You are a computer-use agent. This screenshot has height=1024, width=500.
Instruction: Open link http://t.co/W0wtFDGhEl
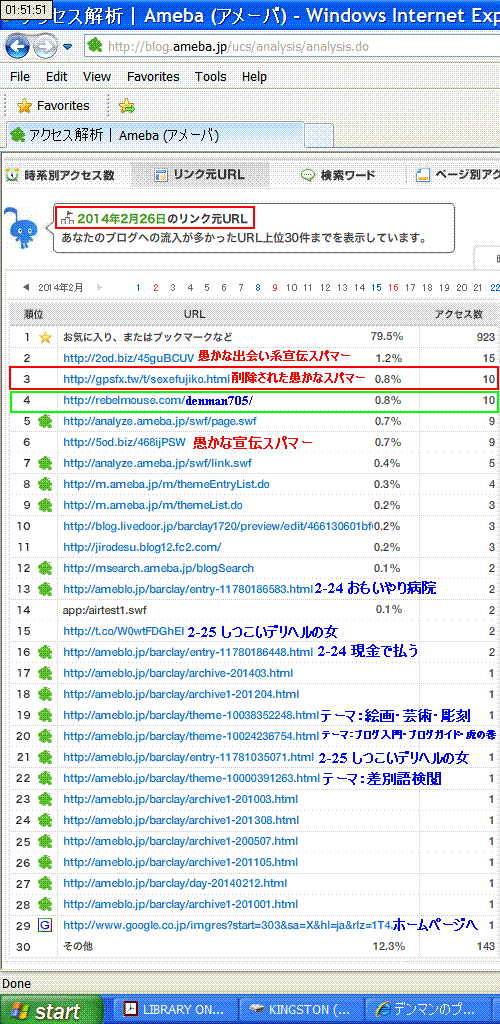[124, 631]
